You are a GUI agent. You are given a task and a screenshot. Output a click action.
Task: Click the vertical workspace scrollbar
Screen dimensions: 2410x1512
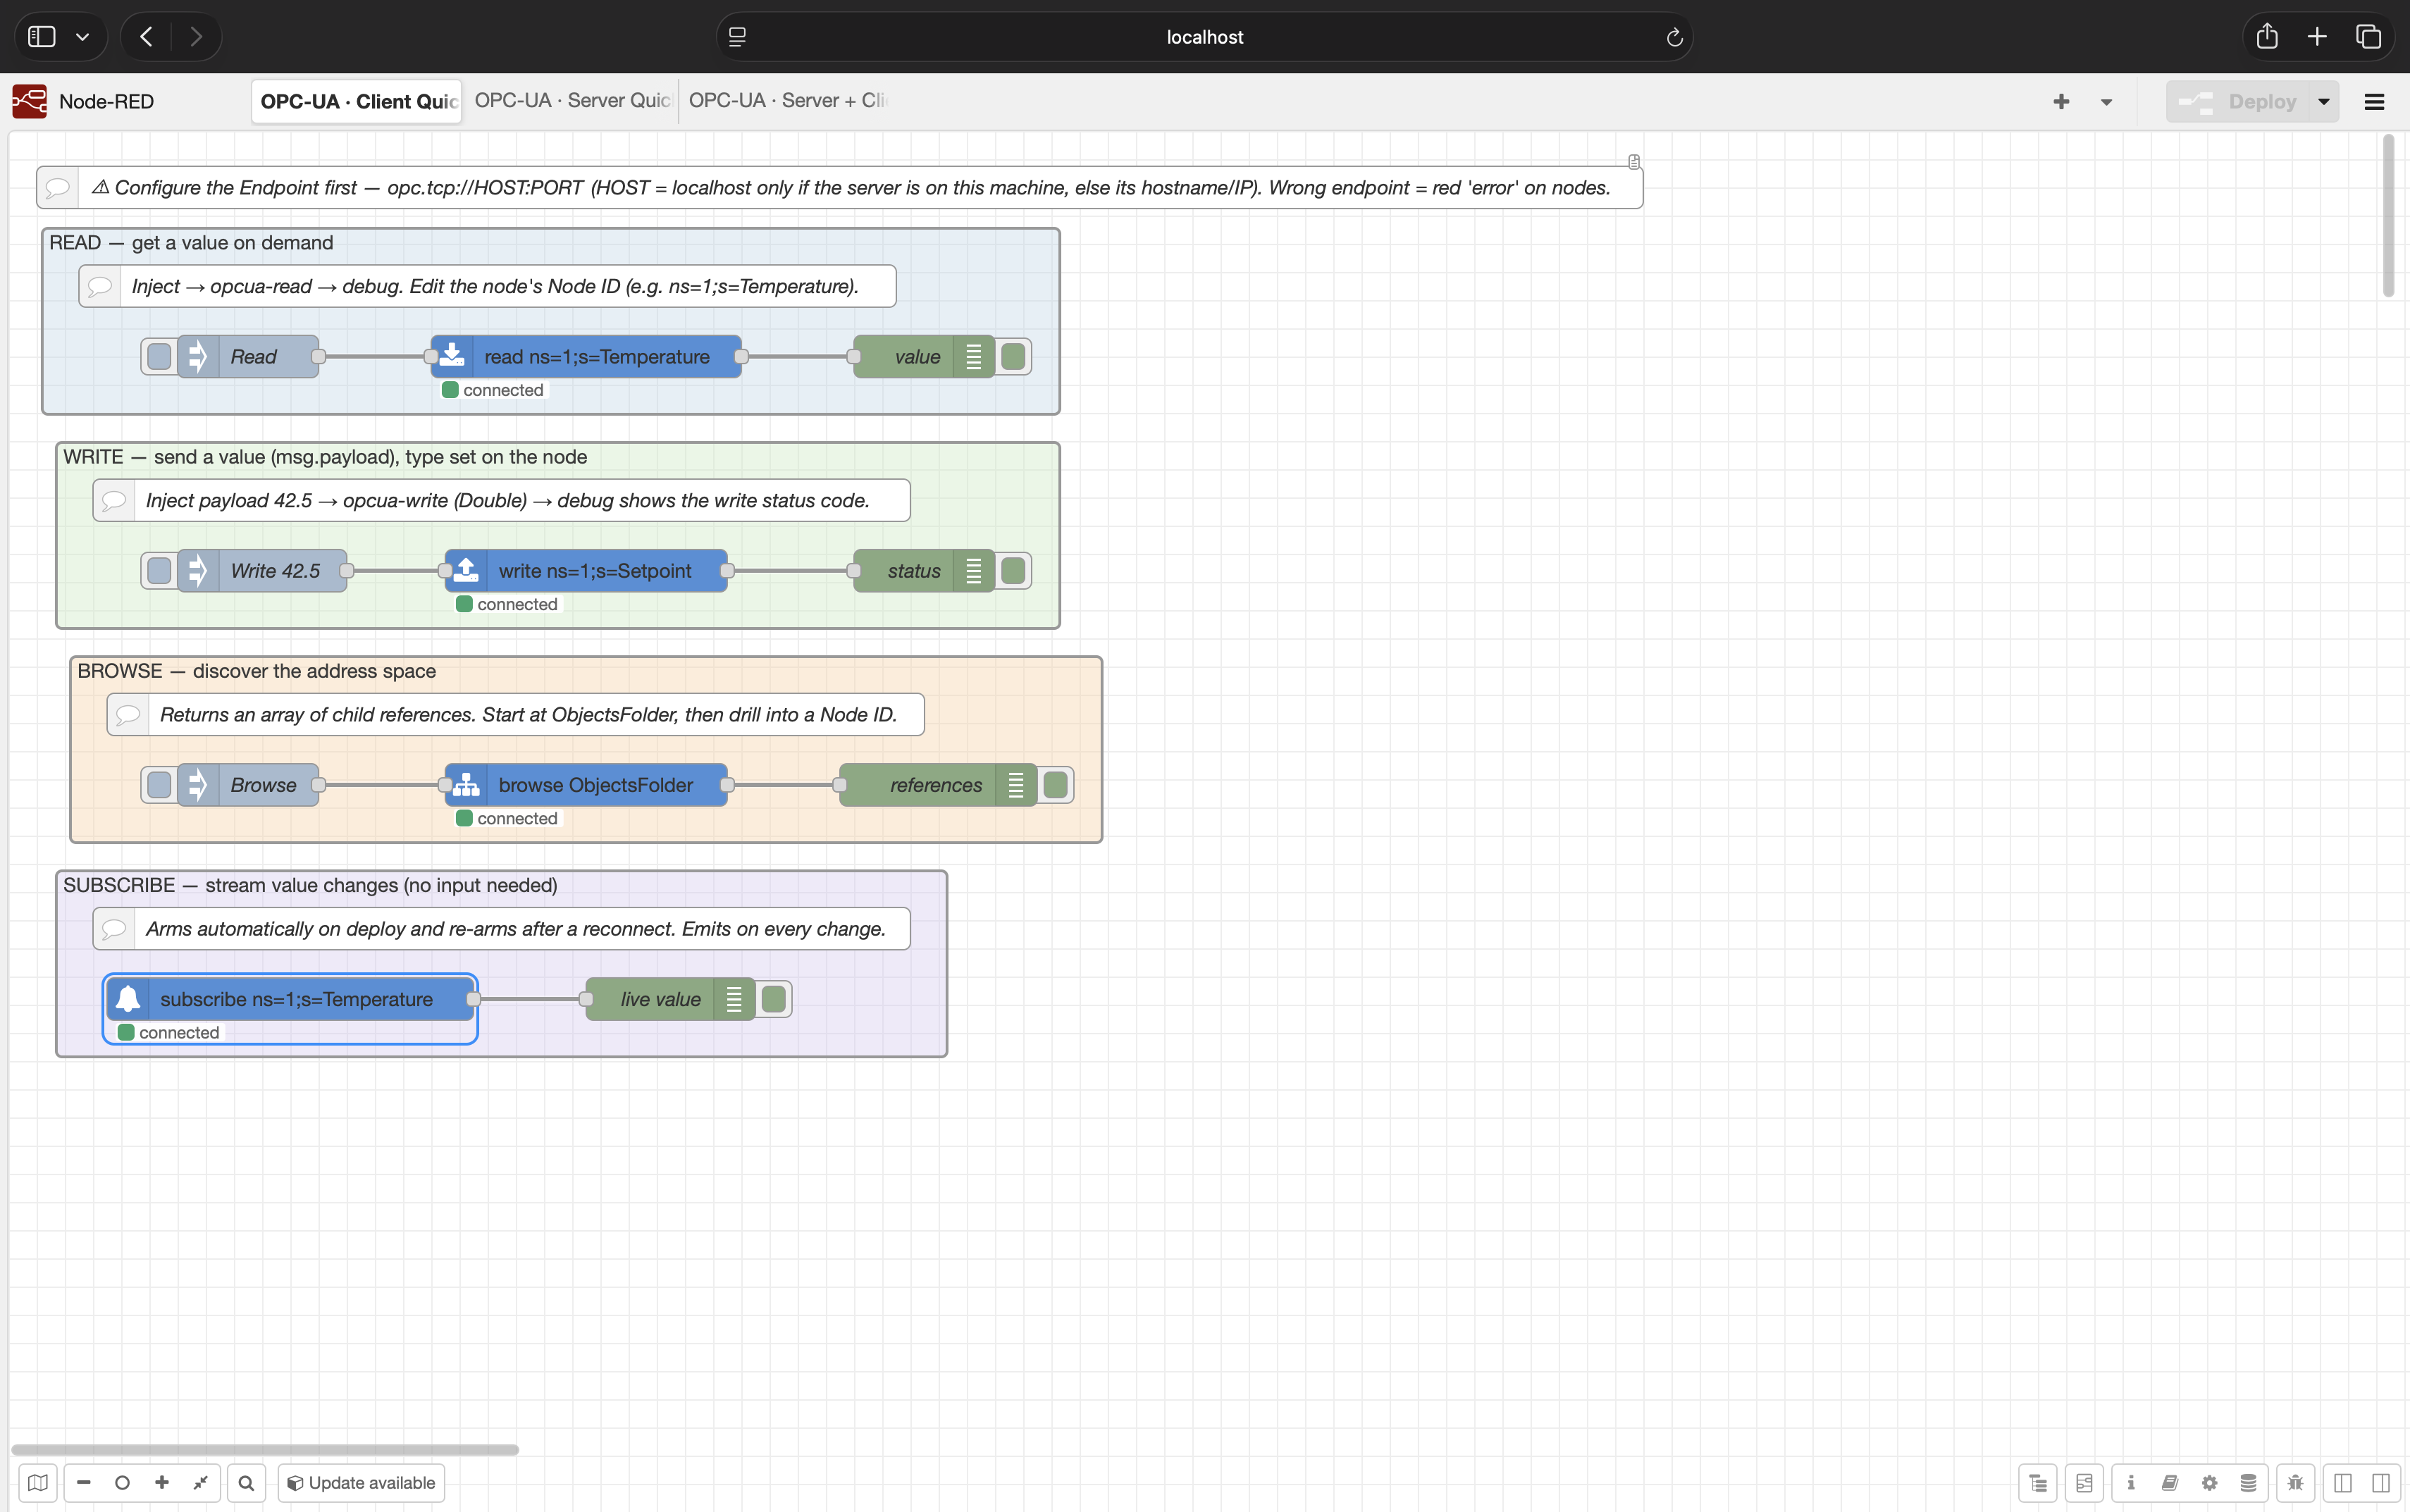pos(2388,216)
